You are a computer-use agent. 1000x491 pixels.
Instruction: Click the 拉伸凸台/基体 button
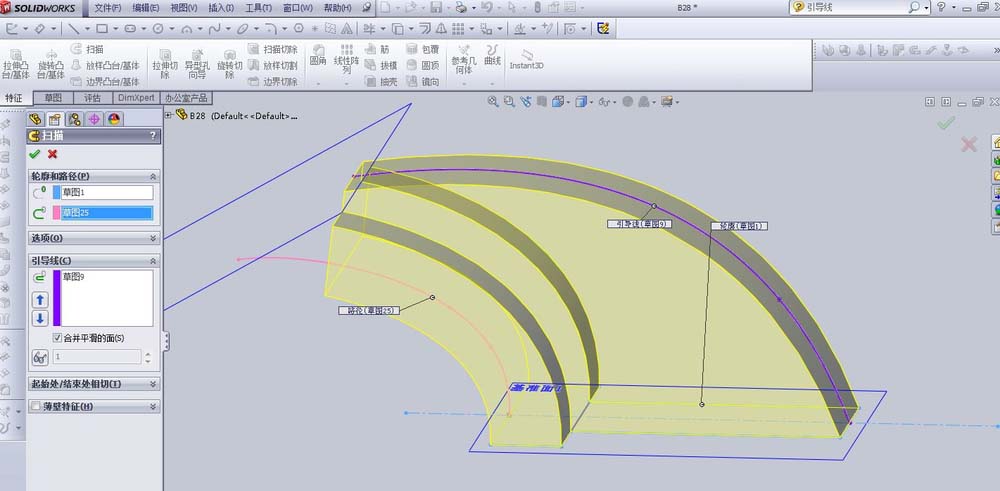click(x=16, y=63)
